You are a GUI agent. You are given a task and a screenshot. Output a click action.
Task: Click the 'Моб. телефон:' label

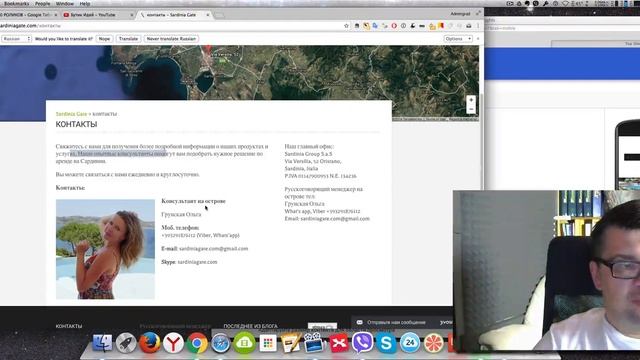180,228
